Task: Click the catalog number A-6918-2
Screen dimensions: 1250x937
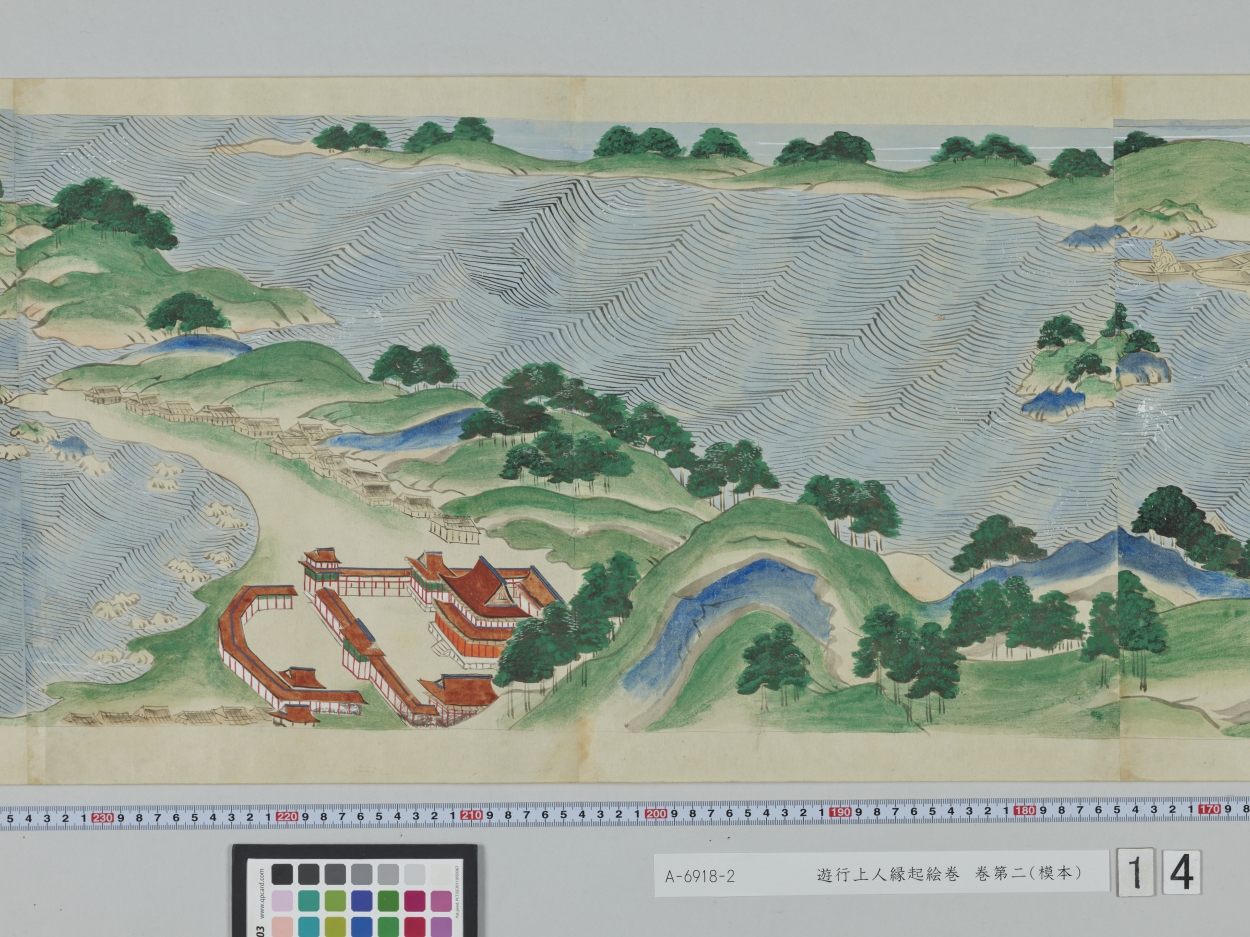Action: click(700, 877)
